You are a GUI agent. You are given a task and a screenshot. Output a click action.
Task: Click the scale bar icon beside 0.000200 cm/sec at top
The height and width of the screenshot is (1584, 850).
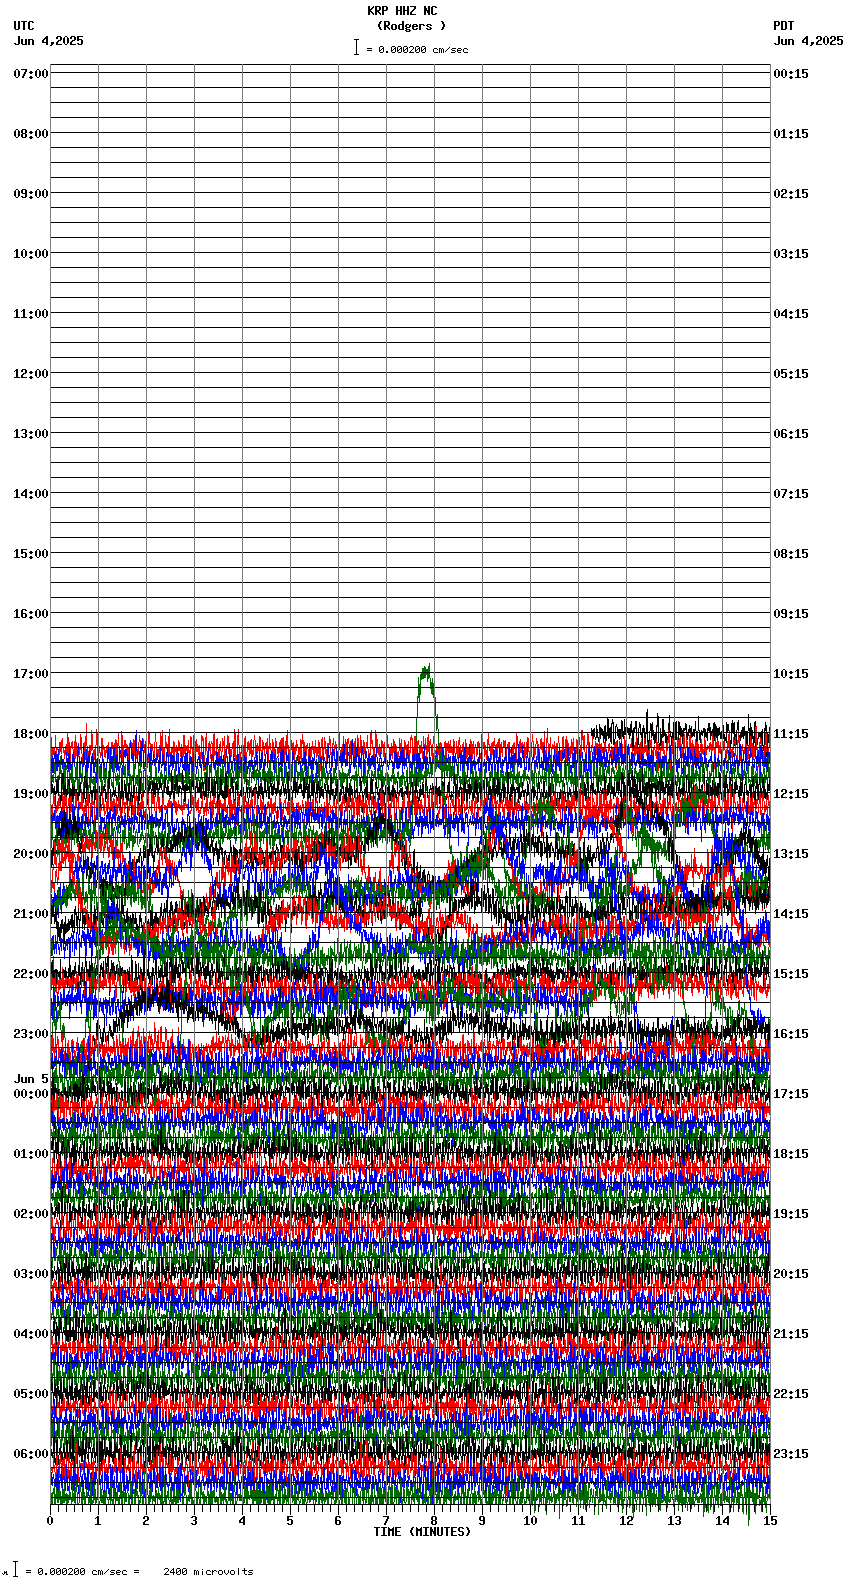(x=356, y=47)
